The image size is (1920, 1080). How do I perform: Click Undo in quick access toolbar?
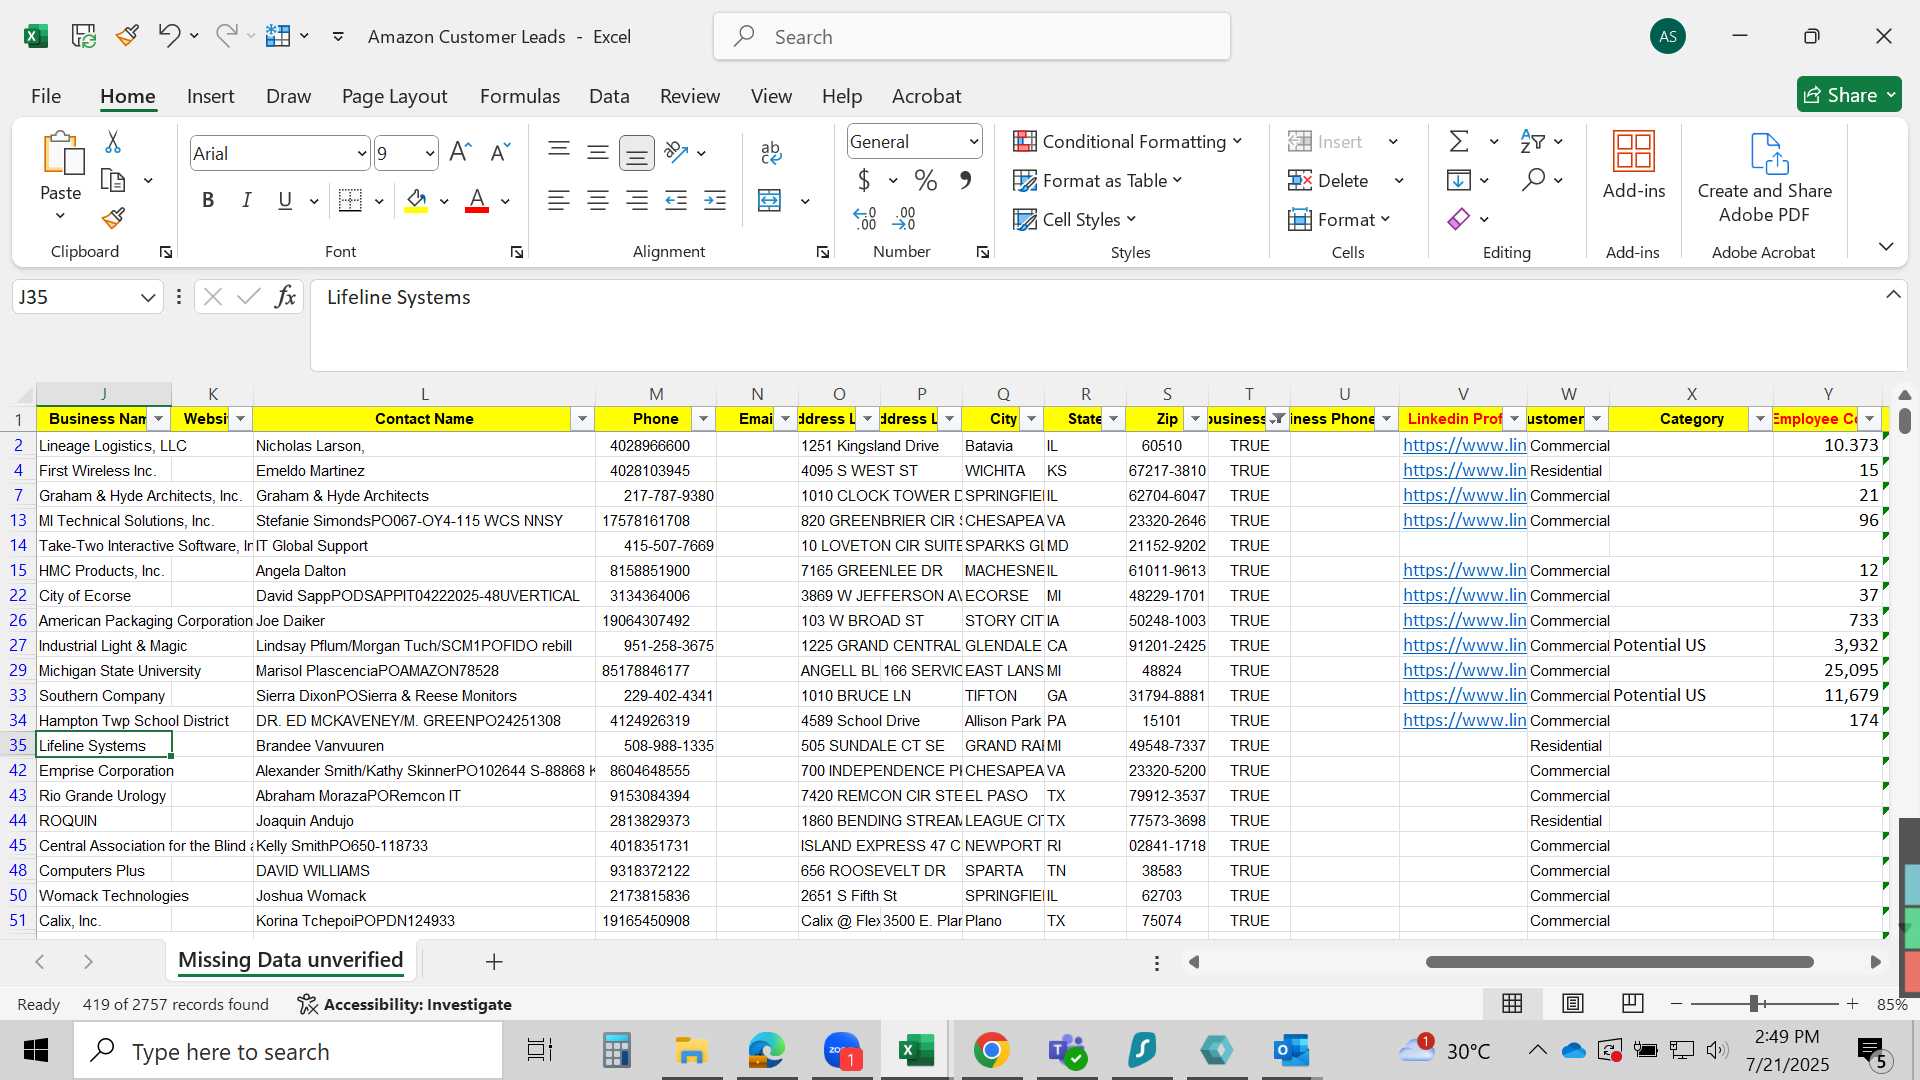[x=168, y=36]
